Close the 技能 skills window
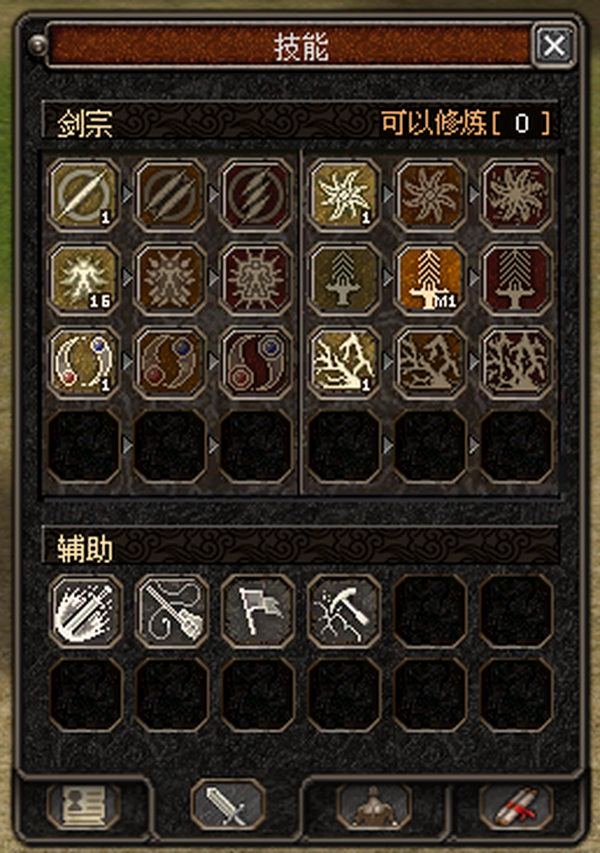The width and height of the screenshot is (600, 853). click(553, 45)
